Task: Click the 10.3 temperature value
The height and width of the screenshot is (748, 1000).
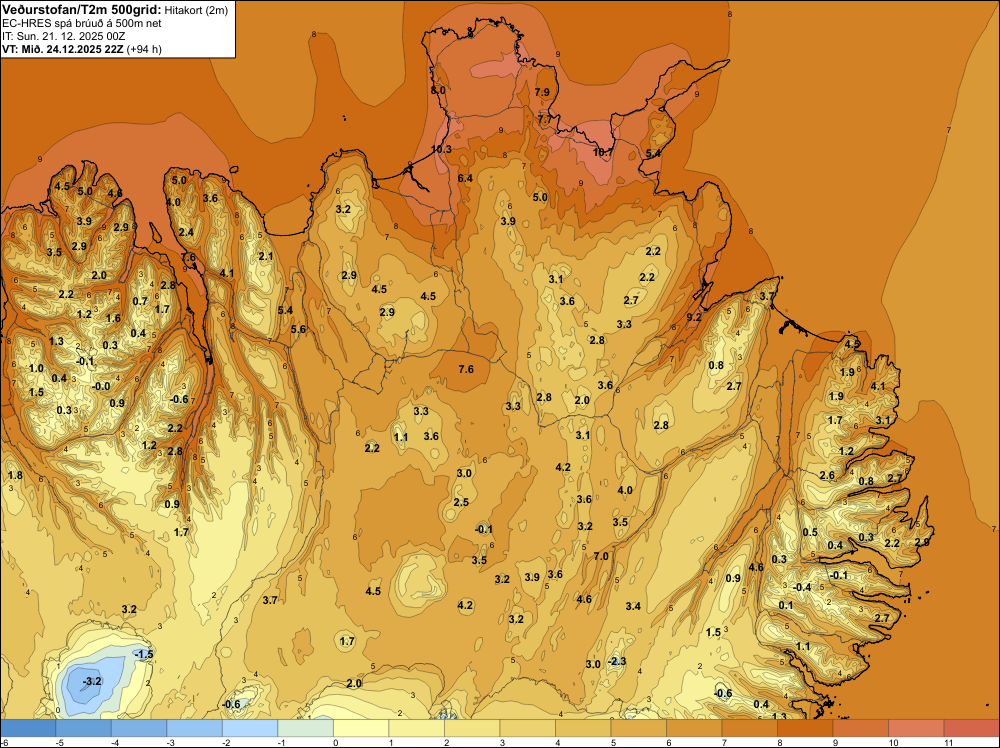Action: (441, 149)
